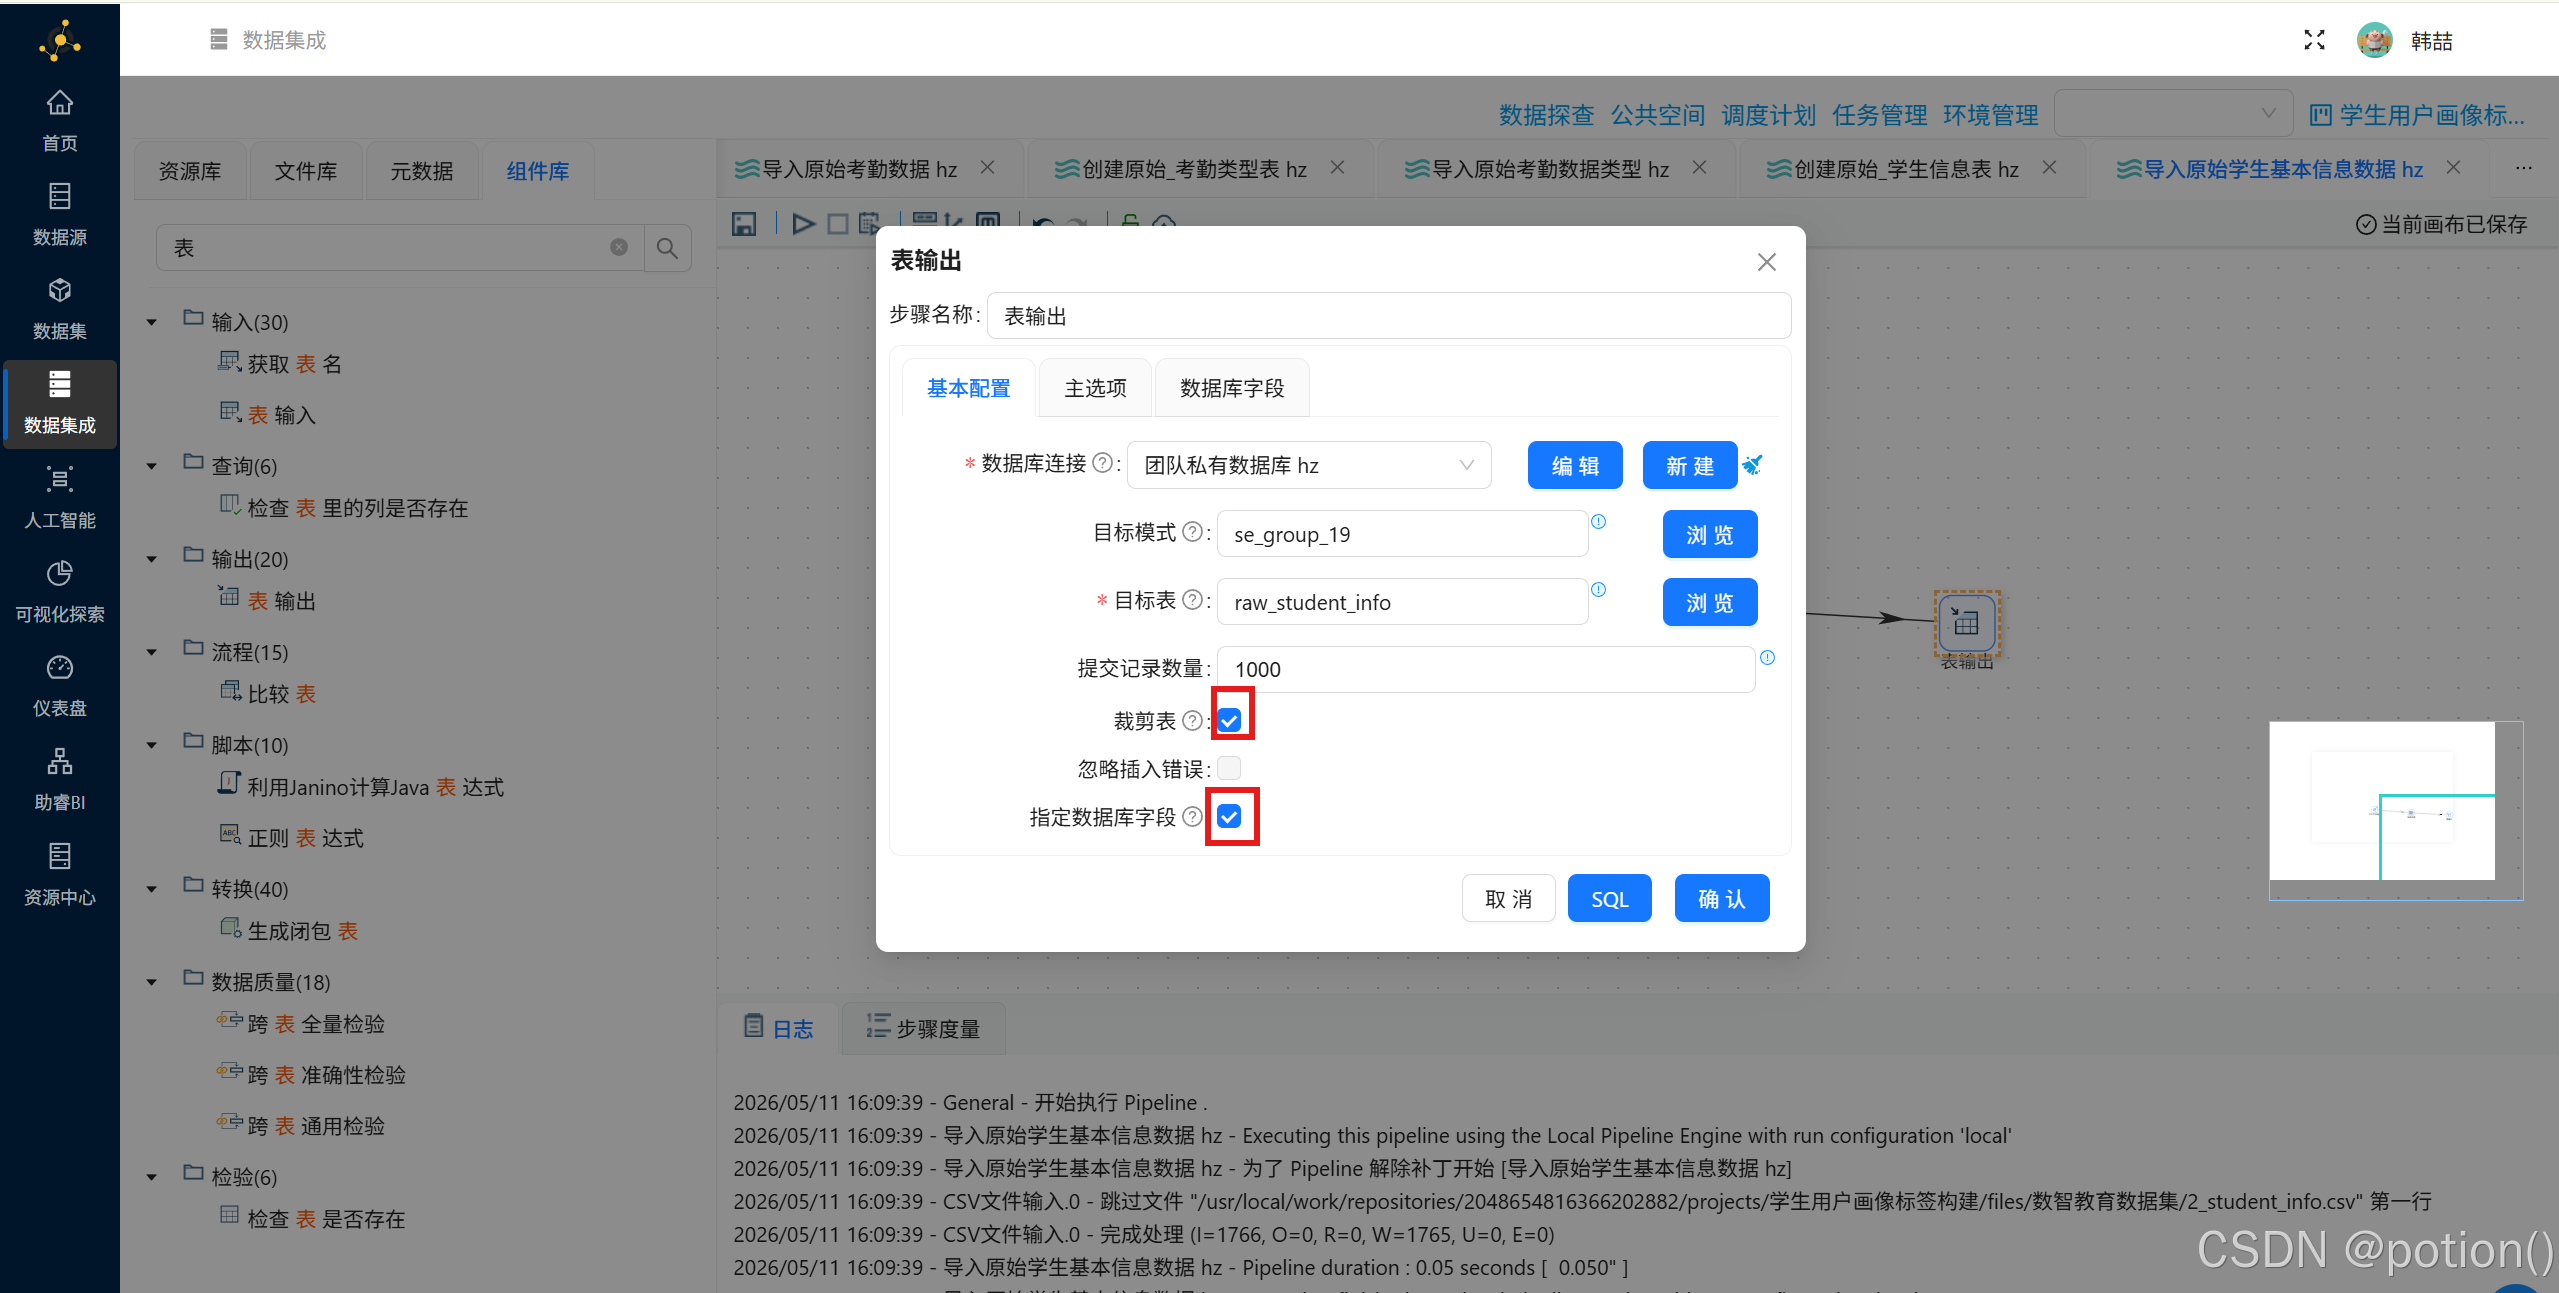Viewport: 2559px width, 1293px height.
Task: Switch to the 元数据 tab
Action: (x=422, y=171)
